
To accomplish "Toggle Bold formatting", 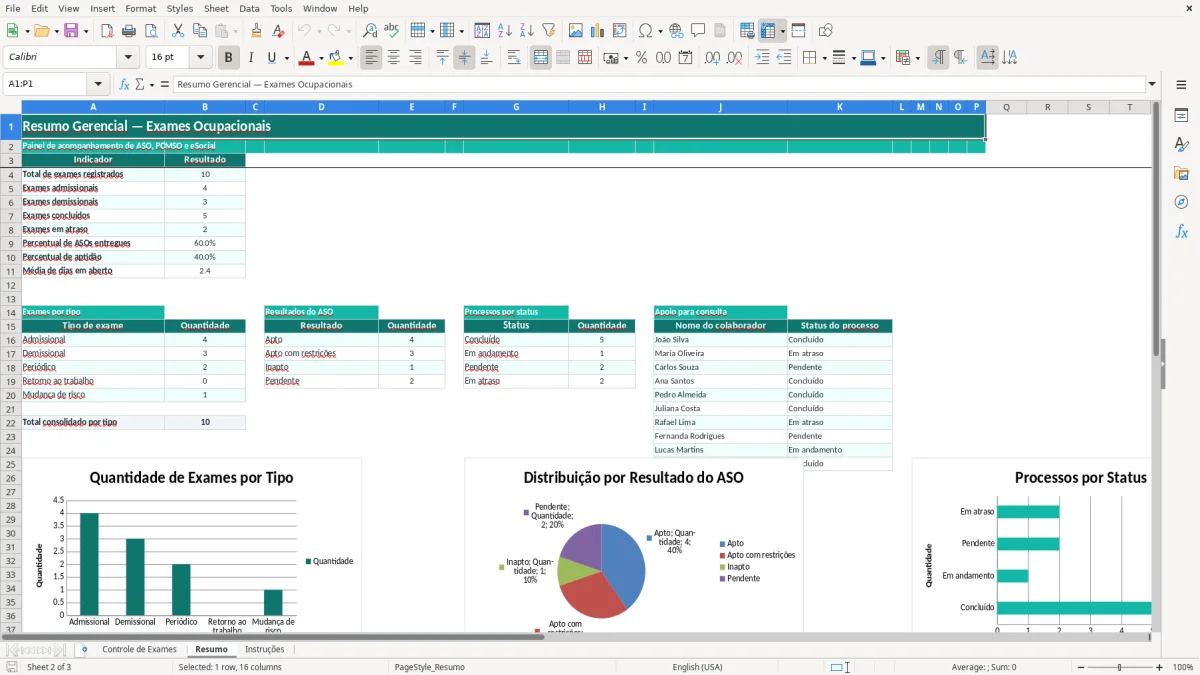I will [x=229, y=57].
